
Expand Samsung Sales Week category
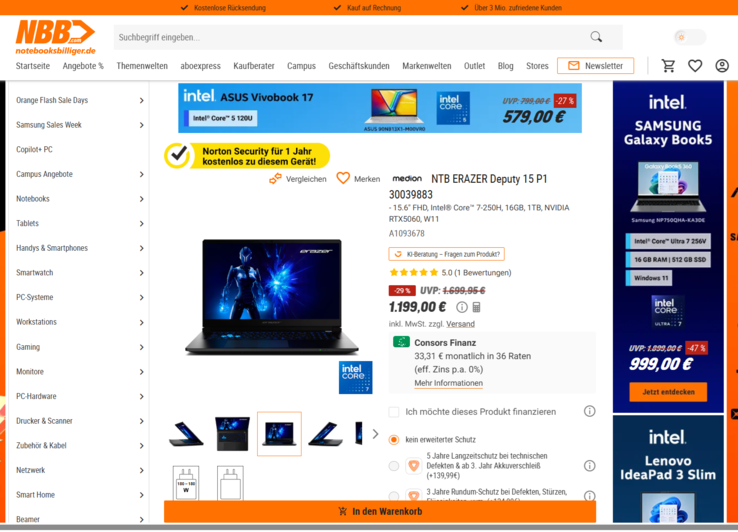[x=141, y=125]
